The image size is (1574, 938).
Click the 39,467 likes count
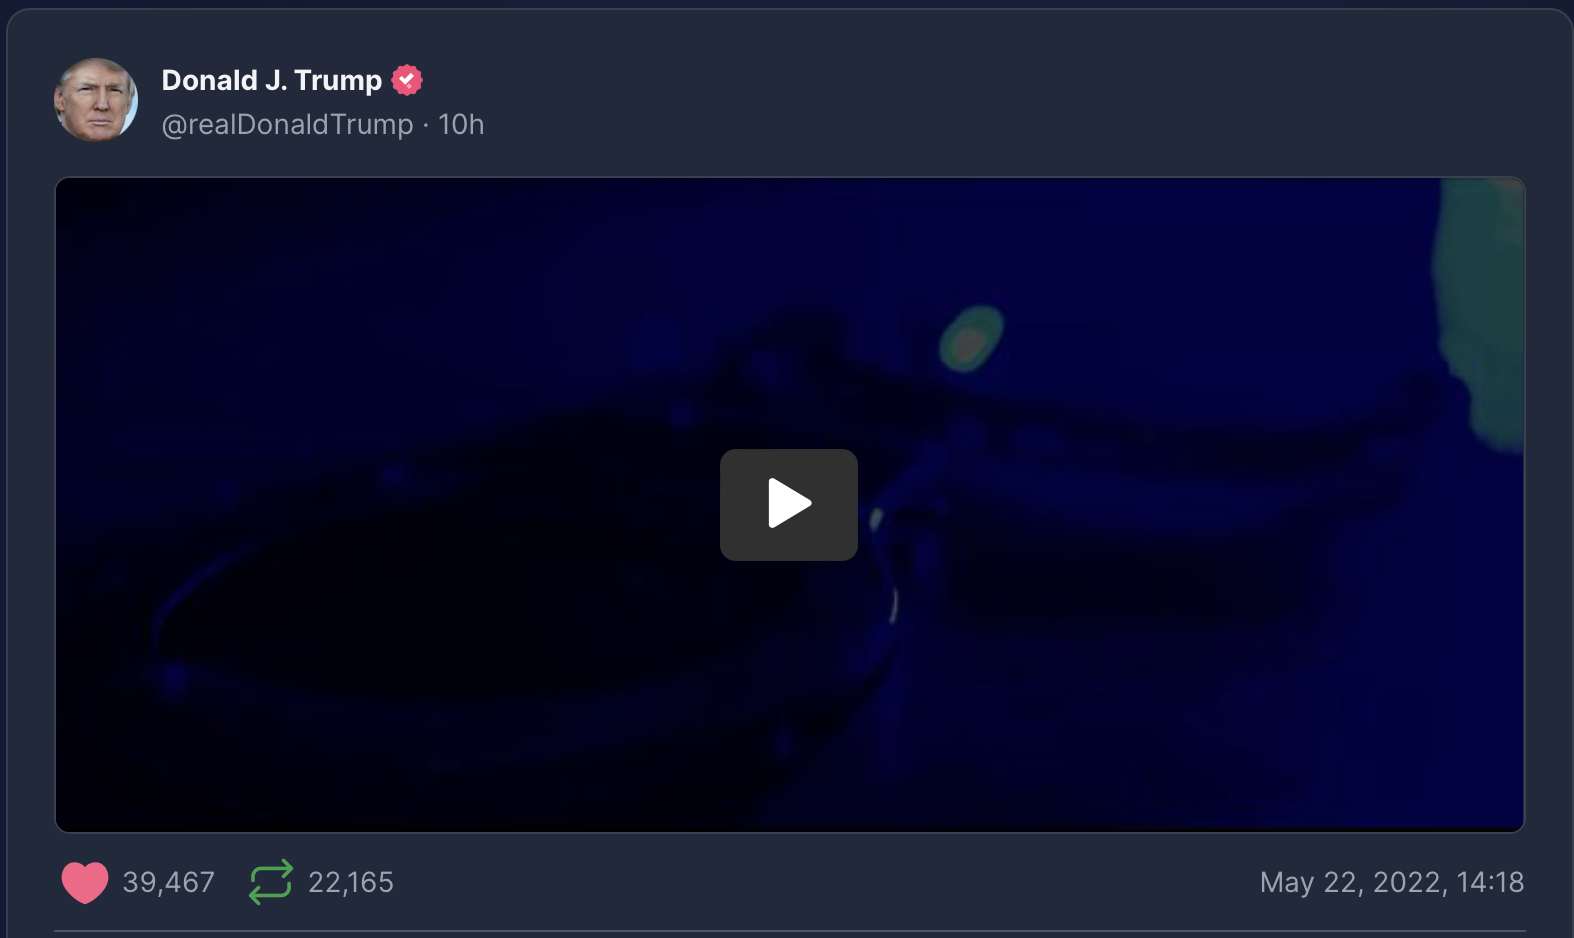tap(168, 882)
